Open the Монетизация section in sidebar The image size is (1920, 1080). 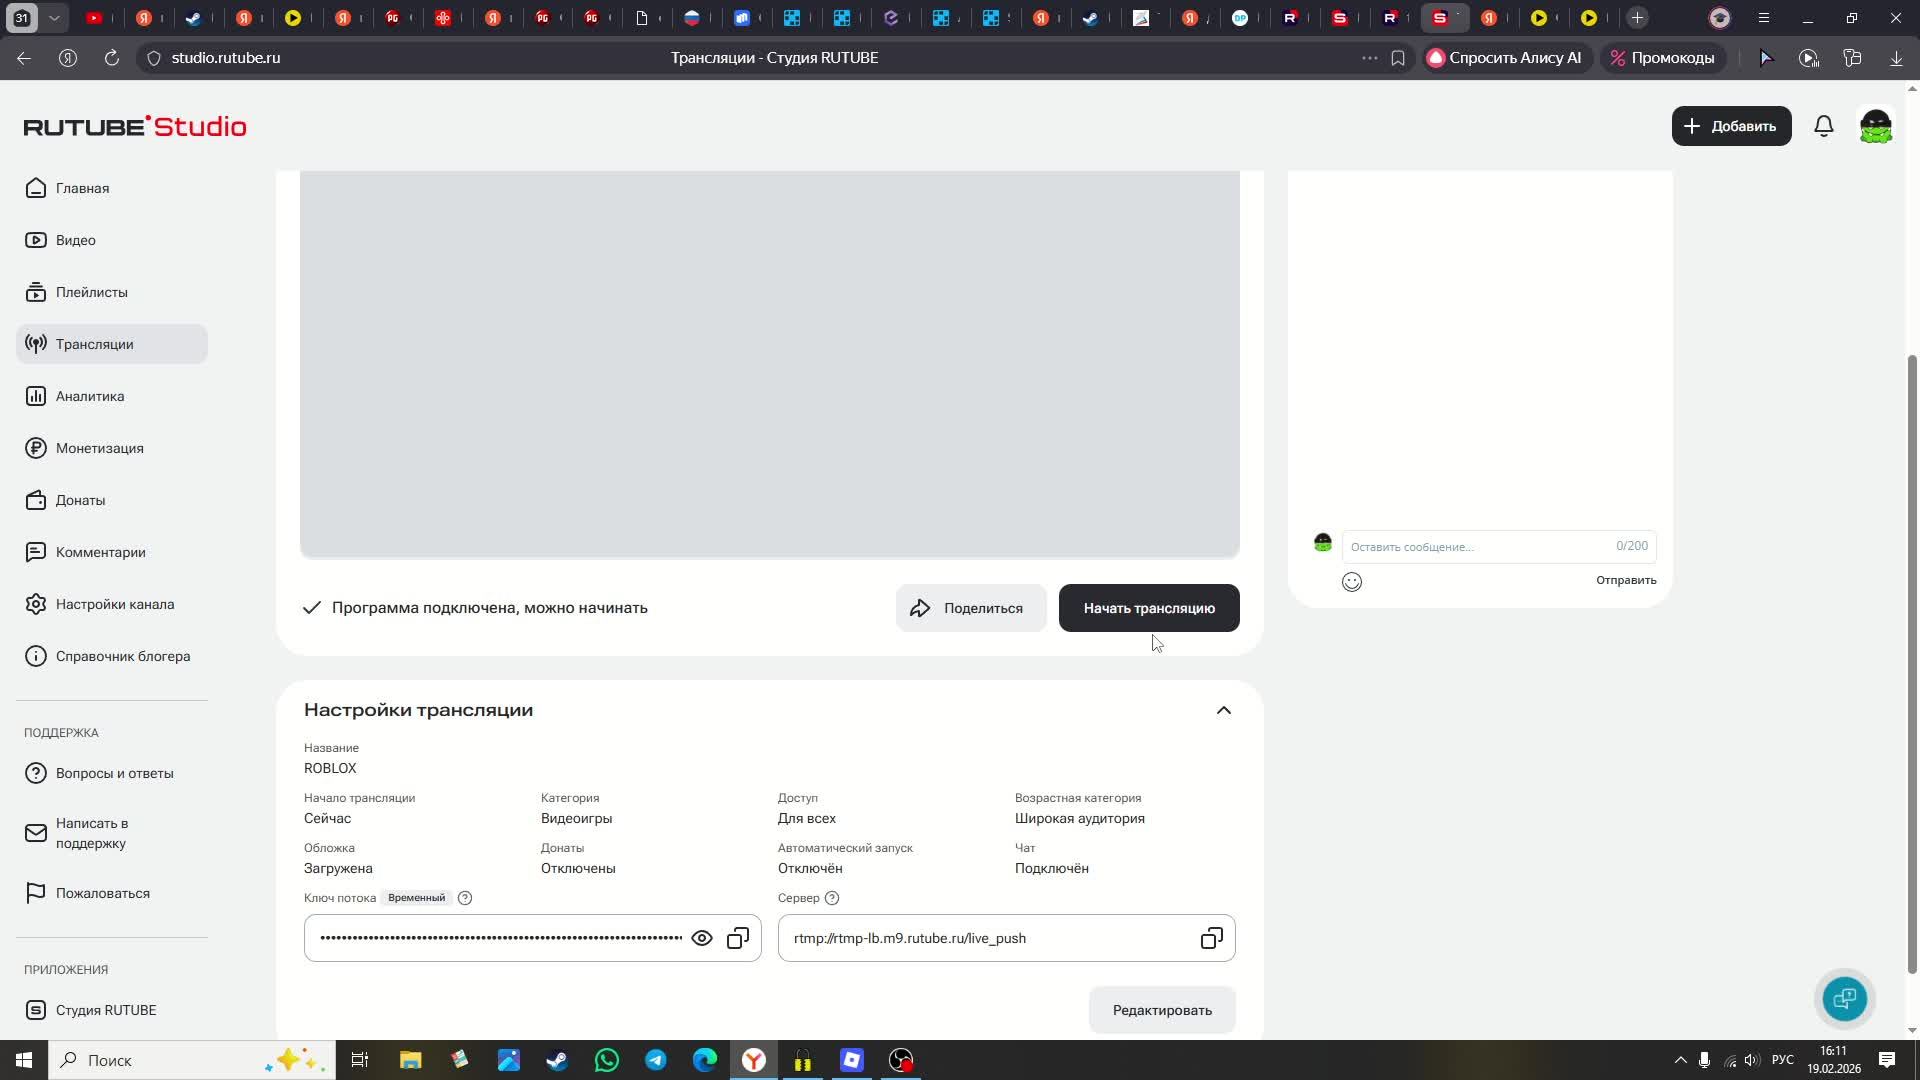(99, 447)
